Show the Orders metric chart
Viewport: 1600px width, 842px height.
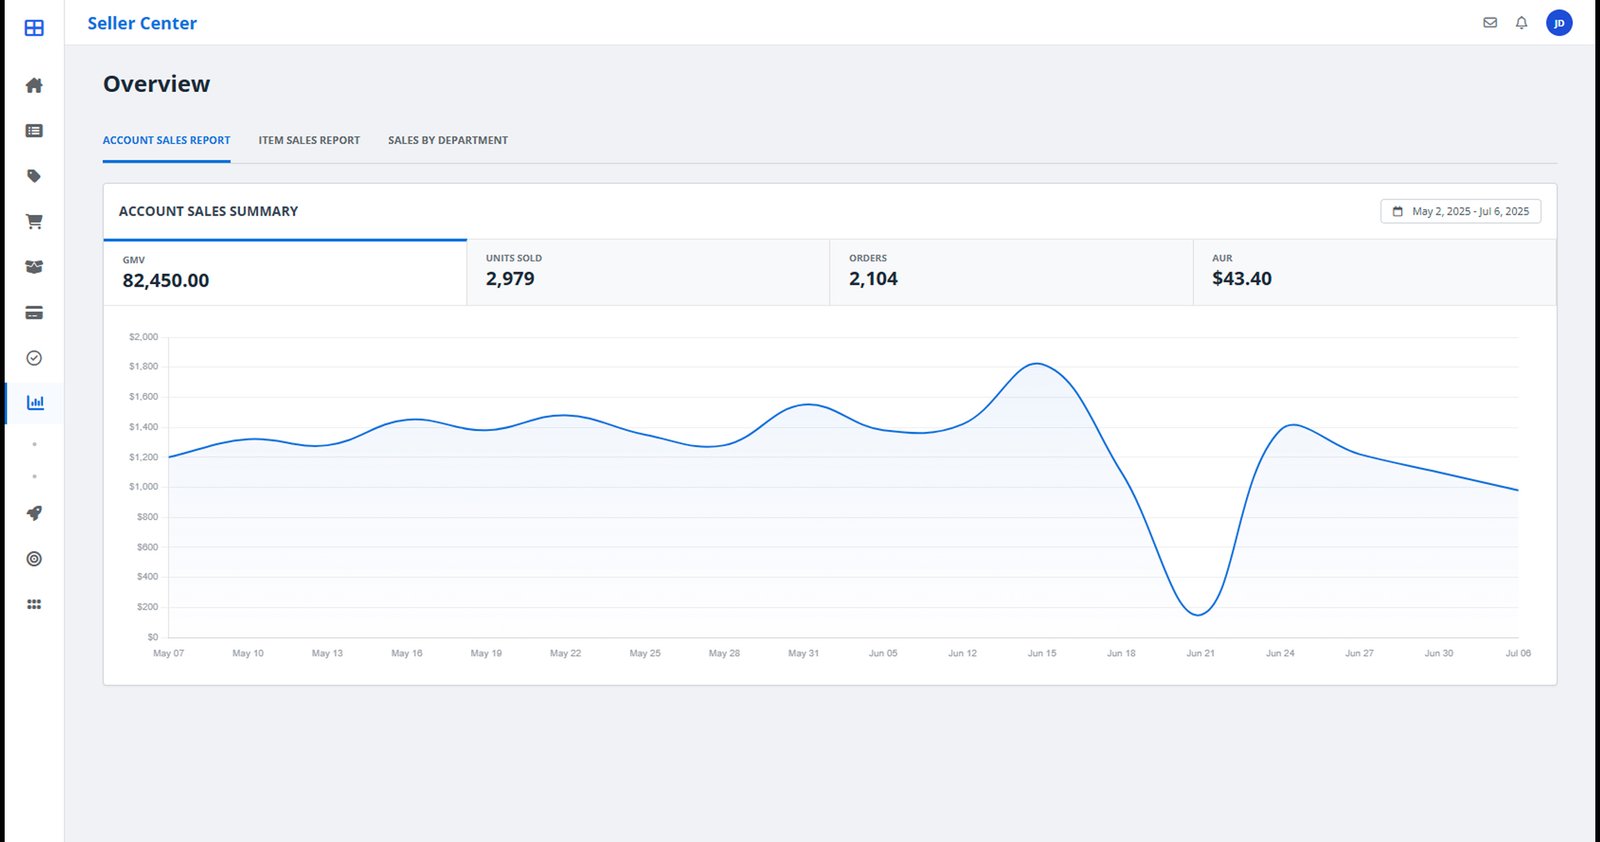coord(1010,272)
